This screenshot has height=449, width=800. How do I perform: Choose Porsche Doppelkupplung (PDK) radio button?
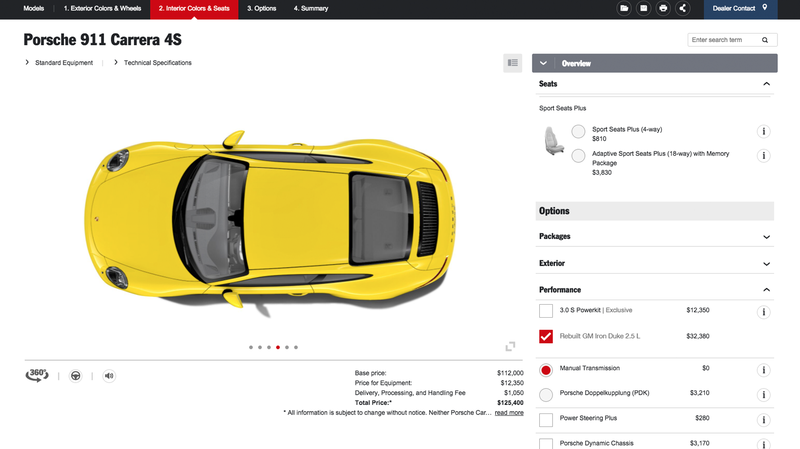click(546, 394)
